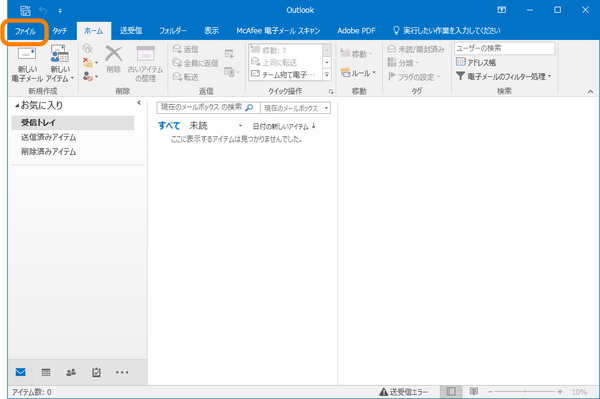Image resolution: width=600 pixels, height=399 pixels.
Task: Open the フォルダー ribbon tab
Action: tap(173, 31)
